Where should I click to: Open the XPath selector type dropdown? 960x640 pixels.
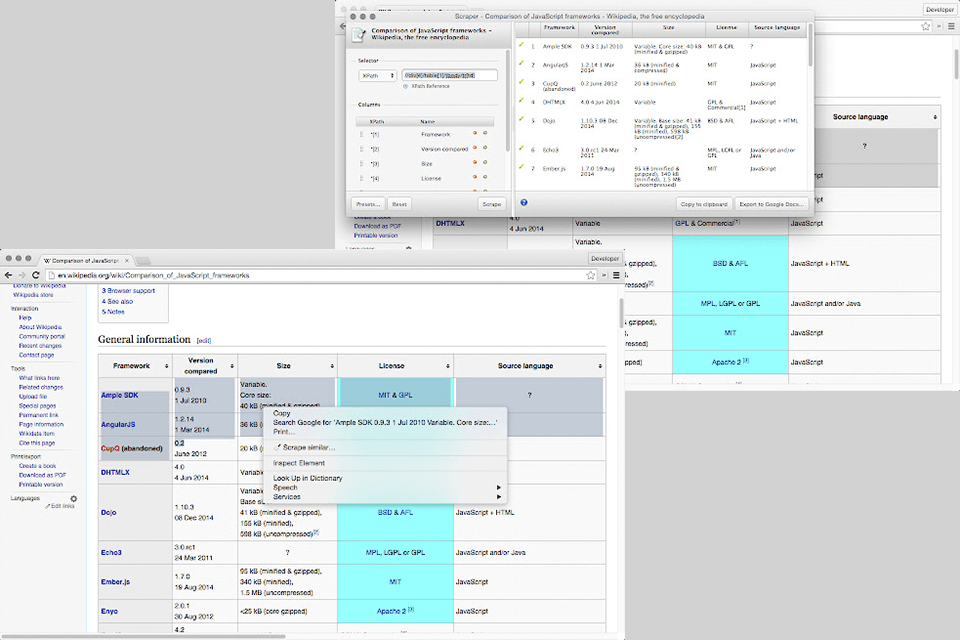(x=377, y=76)
